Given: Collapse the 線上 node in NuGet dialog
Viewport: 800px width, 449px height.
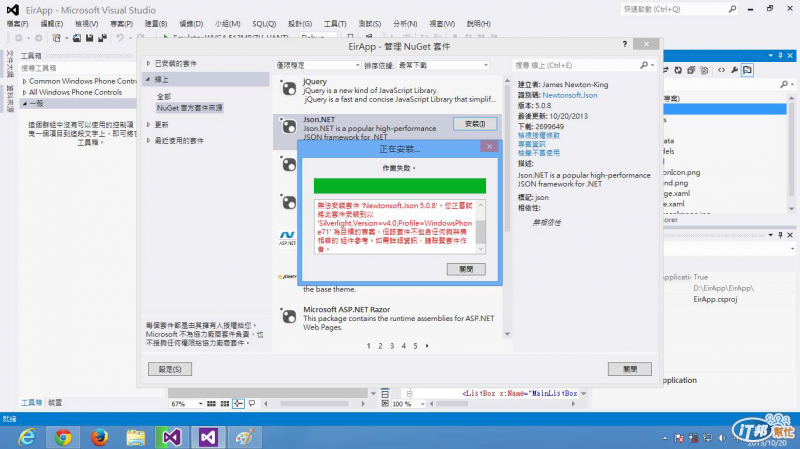Looking at the screenshot, I should click(x=148, y=79).
